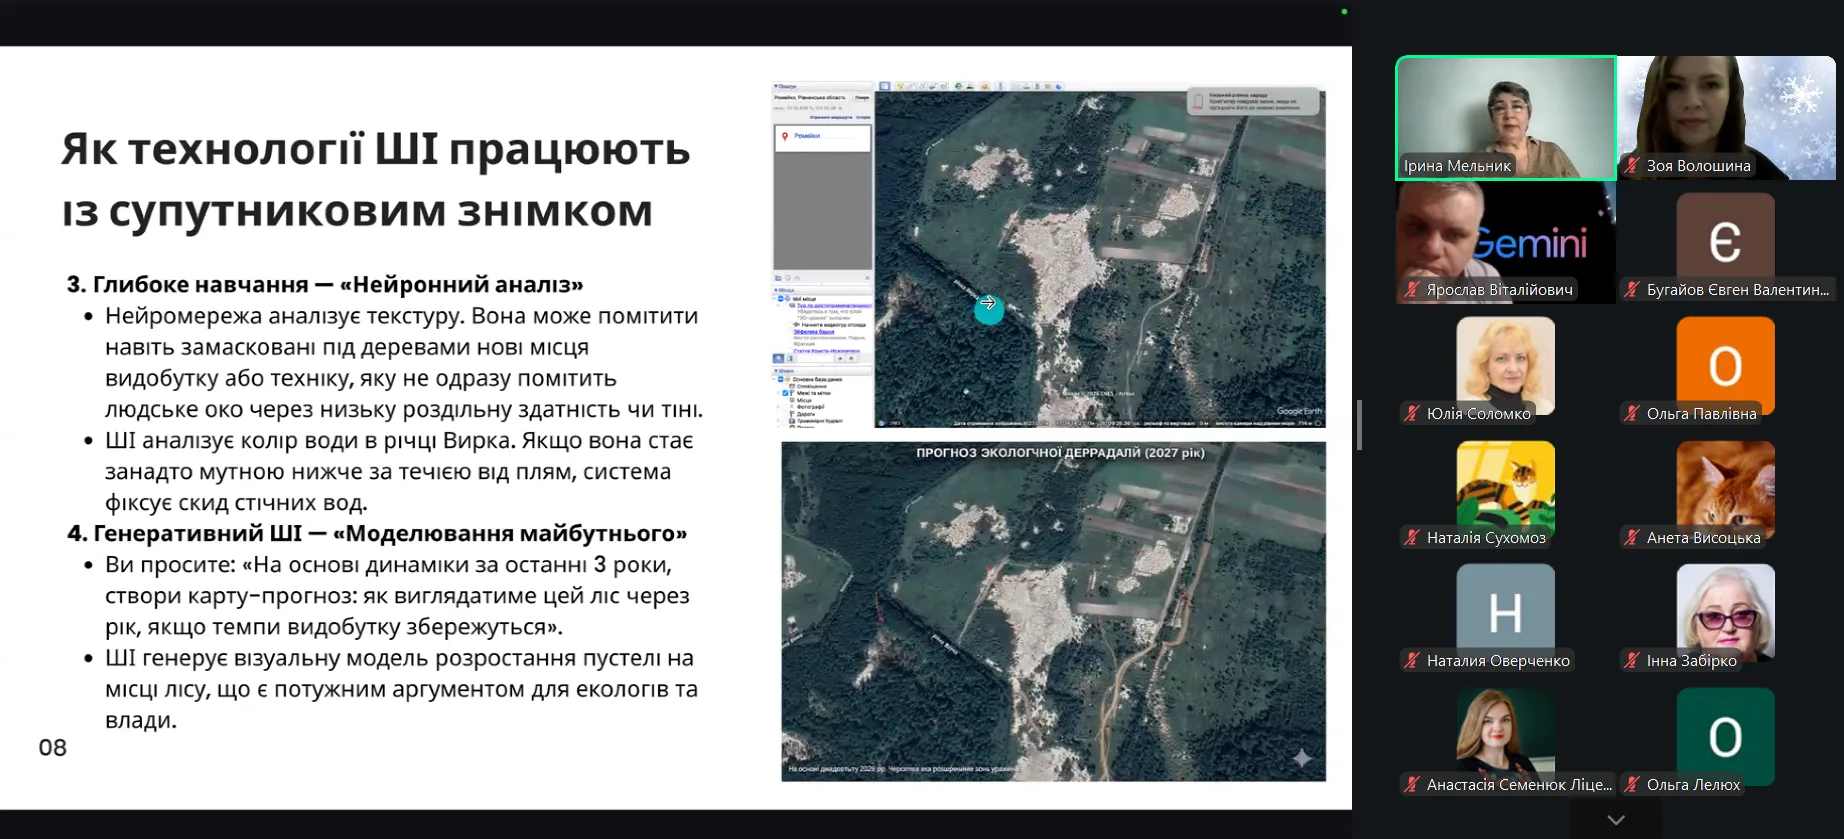
Task: Click the Google Earth logo on the satellite image
Action: coord(1298,411)
